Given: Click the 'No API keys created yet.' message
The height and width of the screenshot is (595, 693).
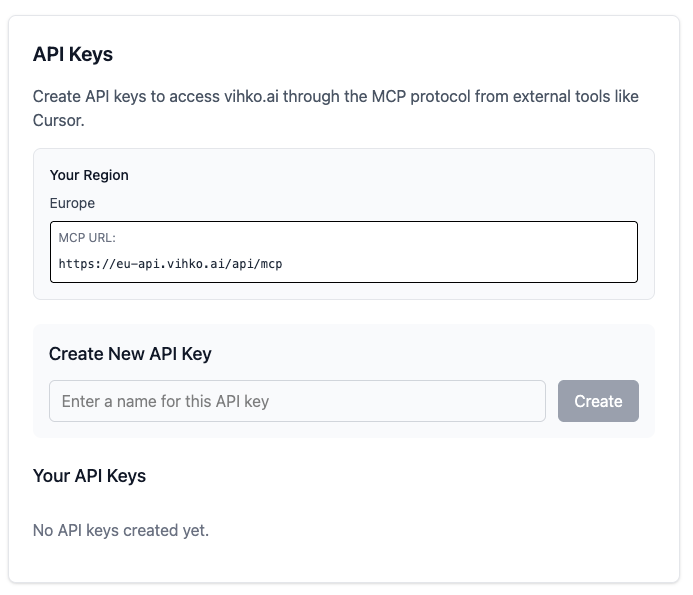Looking at the screenshot, I should (121, 530).
